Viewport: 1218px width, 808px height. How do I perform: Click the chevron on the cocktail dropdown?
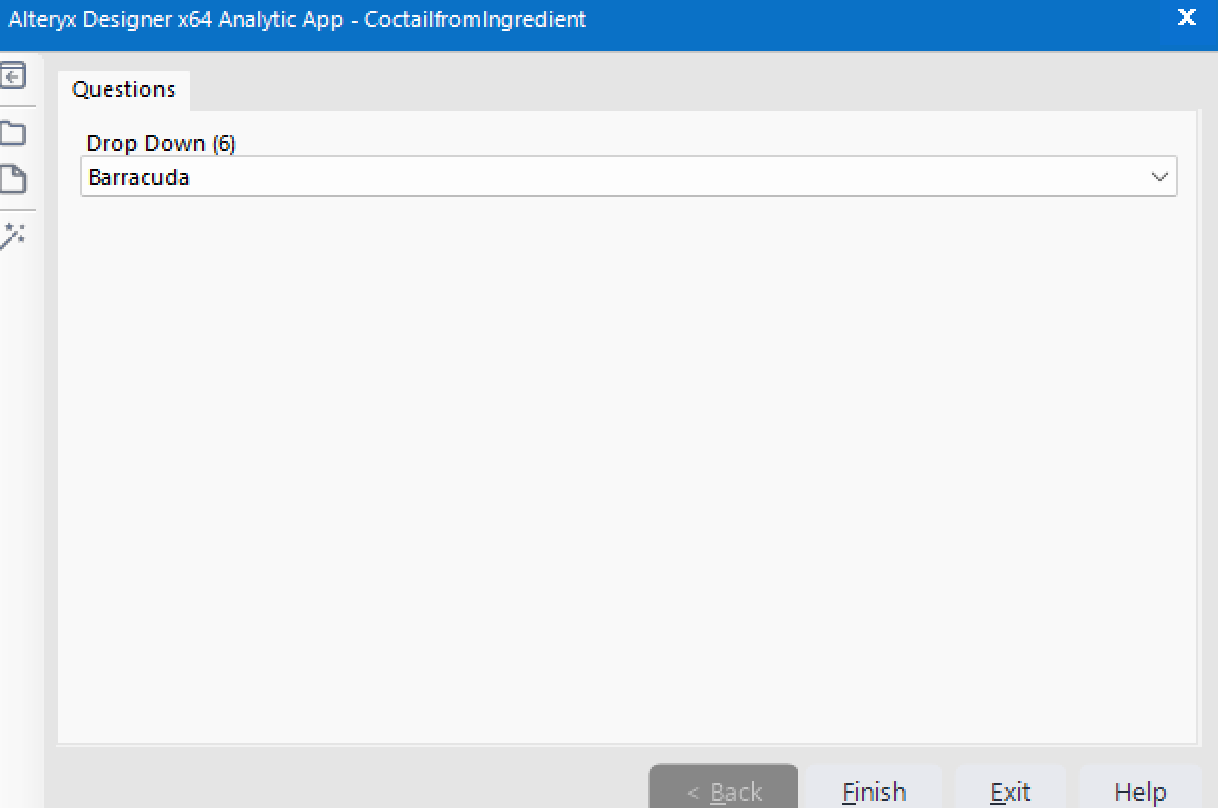(x=1159, y=176)
